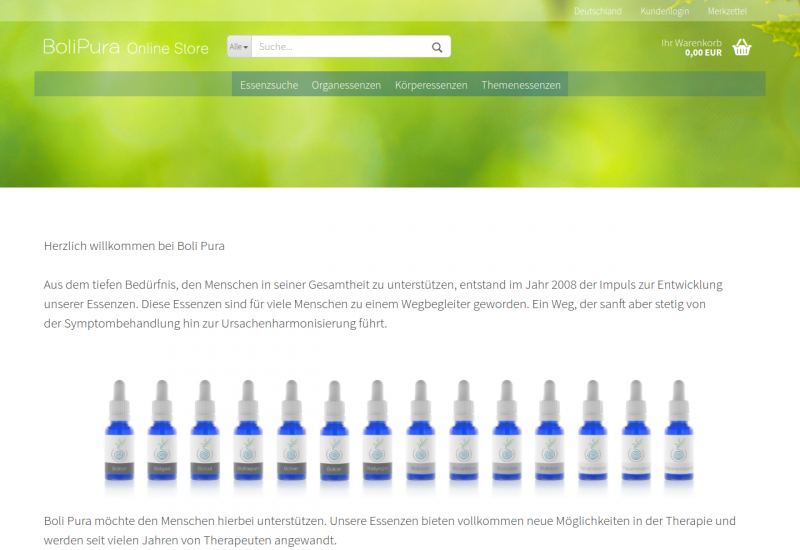
Task: Click the paragraph starting 'Boli Pura möchte'
Action: [x=390, y=530]
